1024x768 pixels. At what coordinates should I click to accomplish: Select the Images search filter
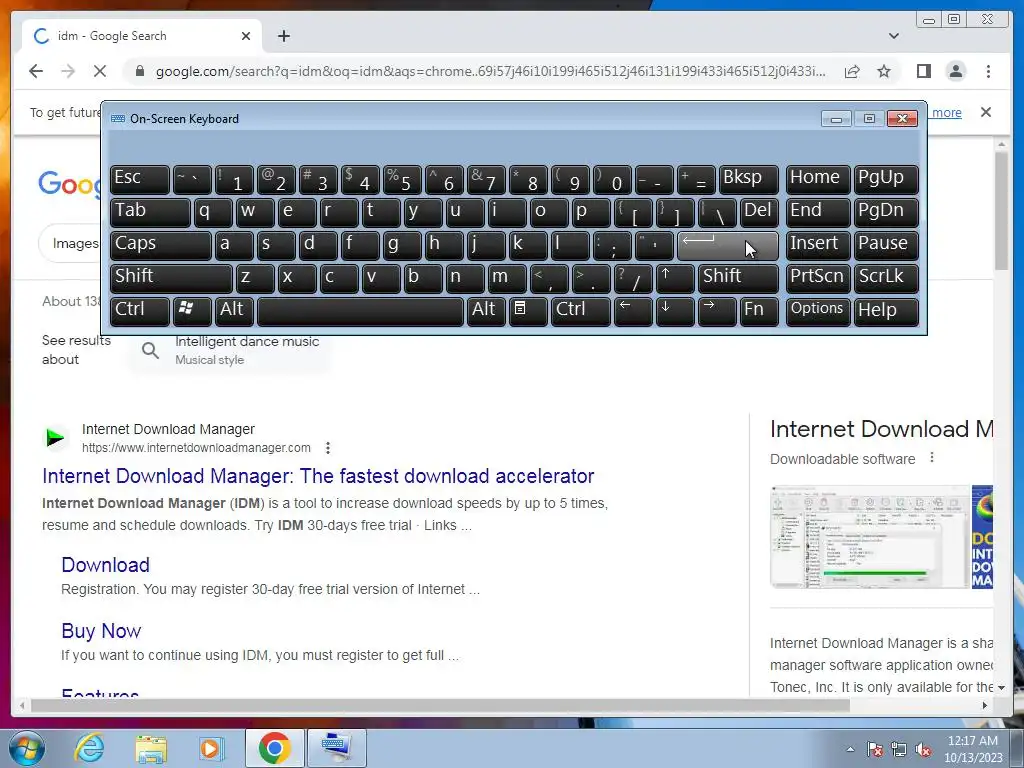(74, 244)
